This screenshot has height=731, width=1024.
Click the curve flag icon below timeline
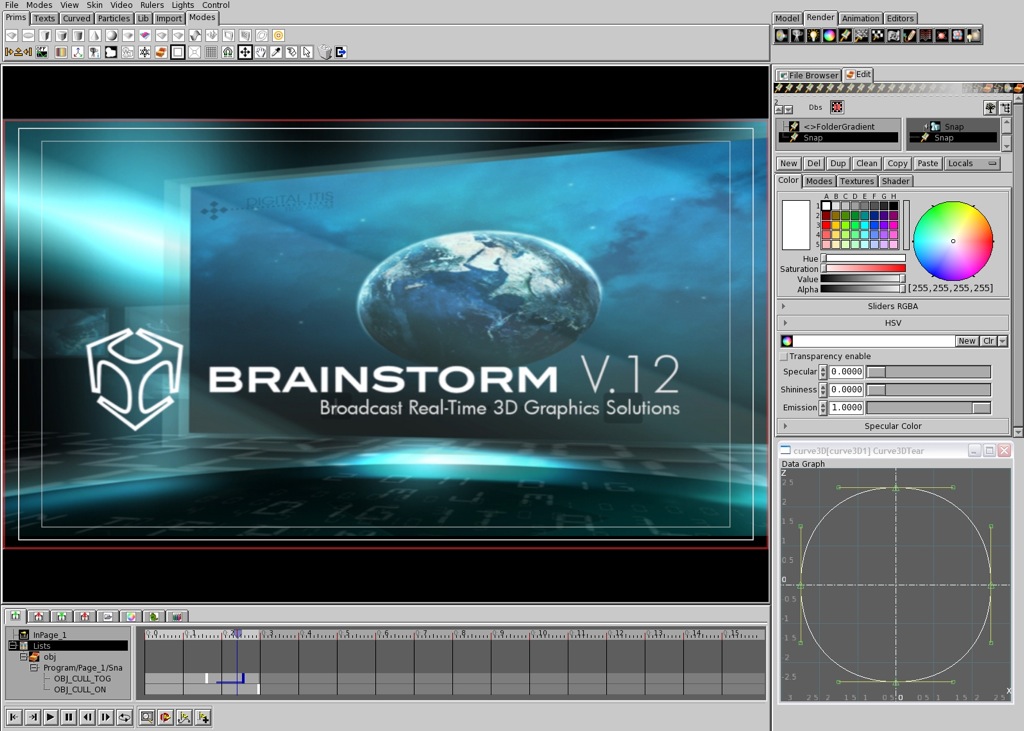coord(184,717)
